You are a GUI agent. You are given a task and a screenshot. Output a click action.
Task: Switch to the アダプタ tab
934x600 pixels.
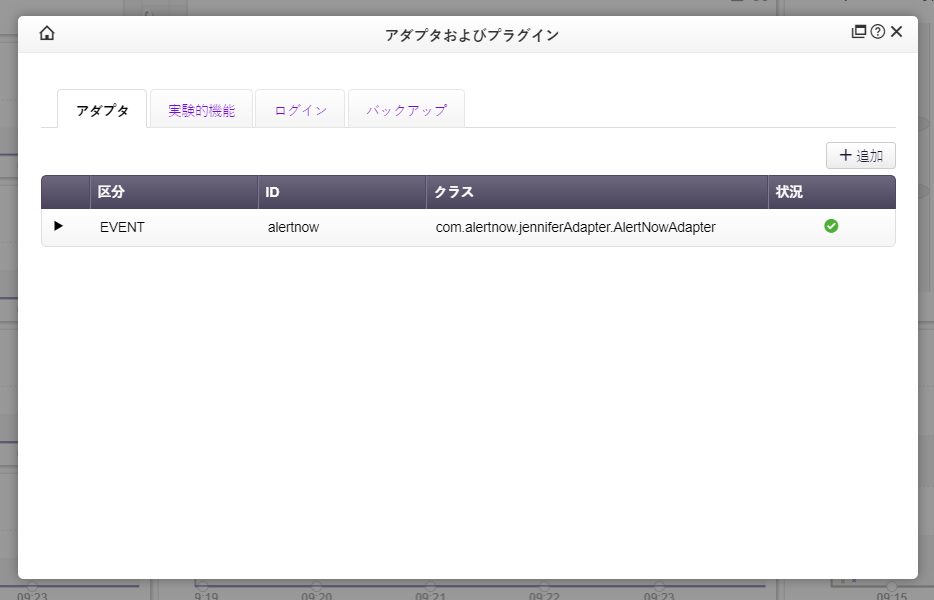pos(102,110)
